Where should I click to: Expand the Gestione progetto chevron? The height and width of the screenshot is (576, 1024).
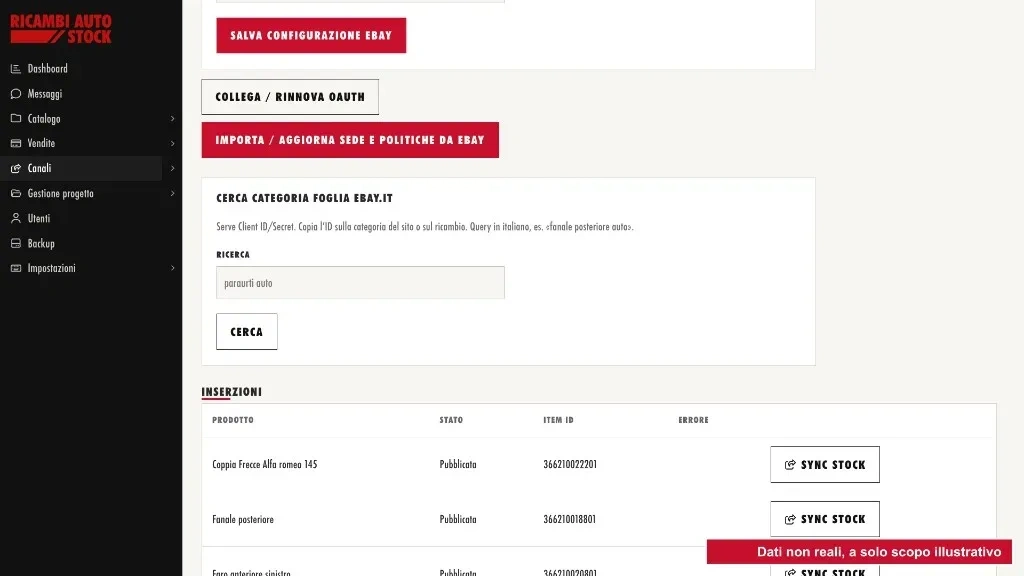tap(172, 193)
